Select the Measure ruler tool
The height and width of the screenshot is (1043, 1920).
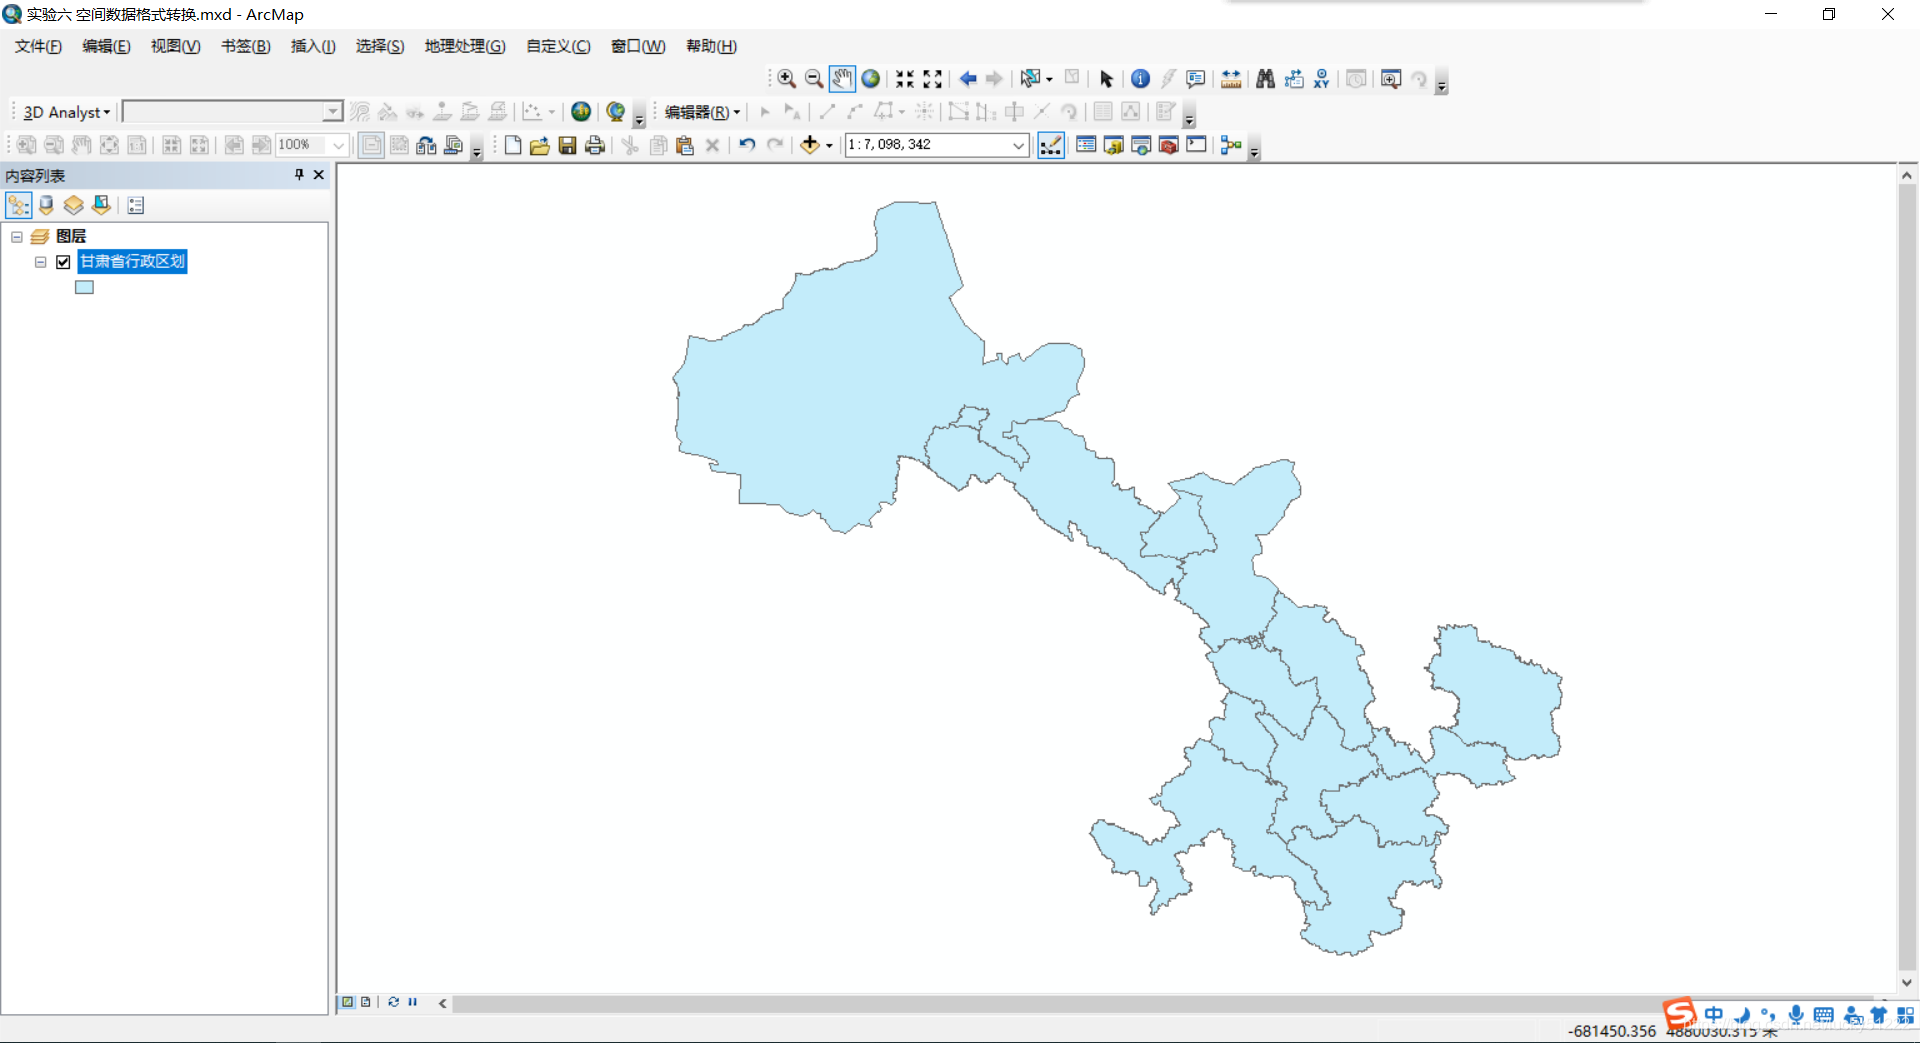tap(1231, 79)
